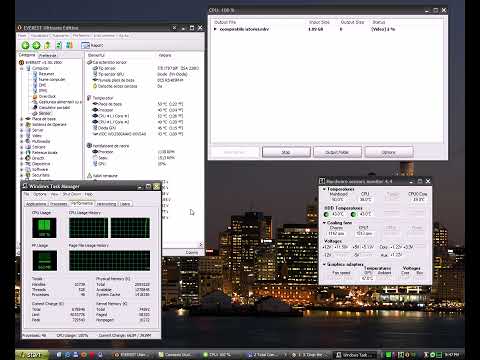Refresh the EVEREST sensor page
Viewport: 480px width, 360px height.
tap(59, 45)
